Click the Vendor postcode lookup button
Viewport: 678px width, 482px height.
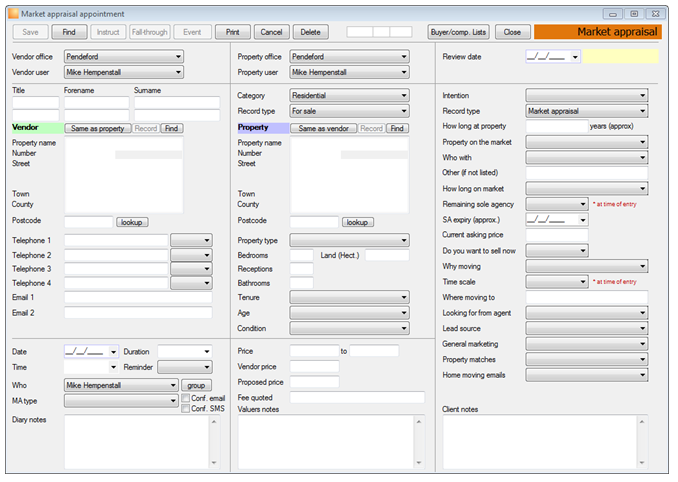coord(132,222)
